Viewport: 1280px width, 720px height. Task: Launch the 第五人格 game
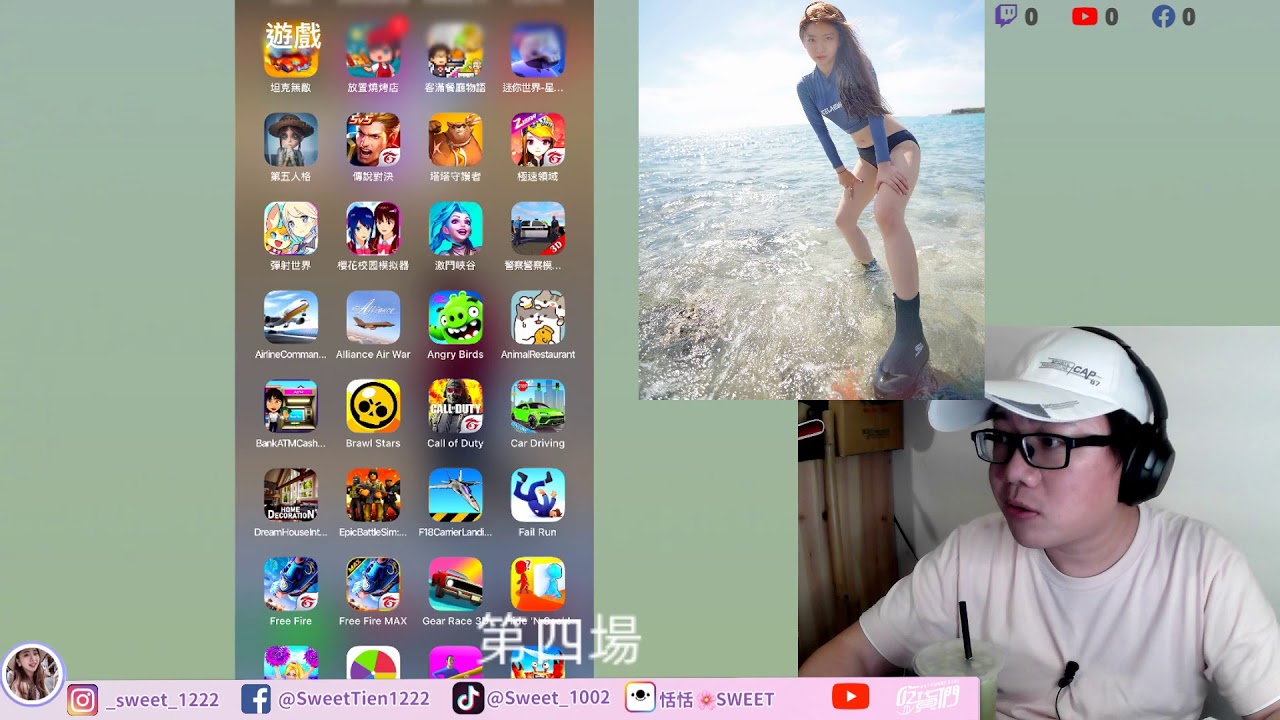[x=291, y=140]
